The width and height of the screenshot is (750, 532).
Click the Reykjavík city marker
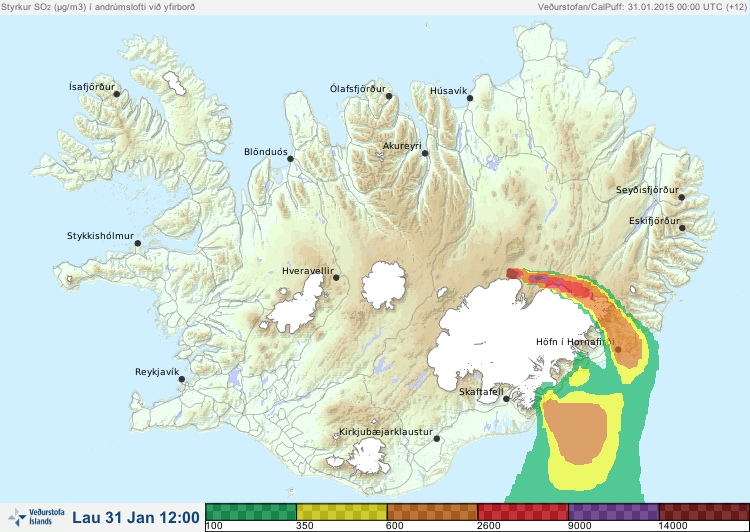tap(182, 379)
